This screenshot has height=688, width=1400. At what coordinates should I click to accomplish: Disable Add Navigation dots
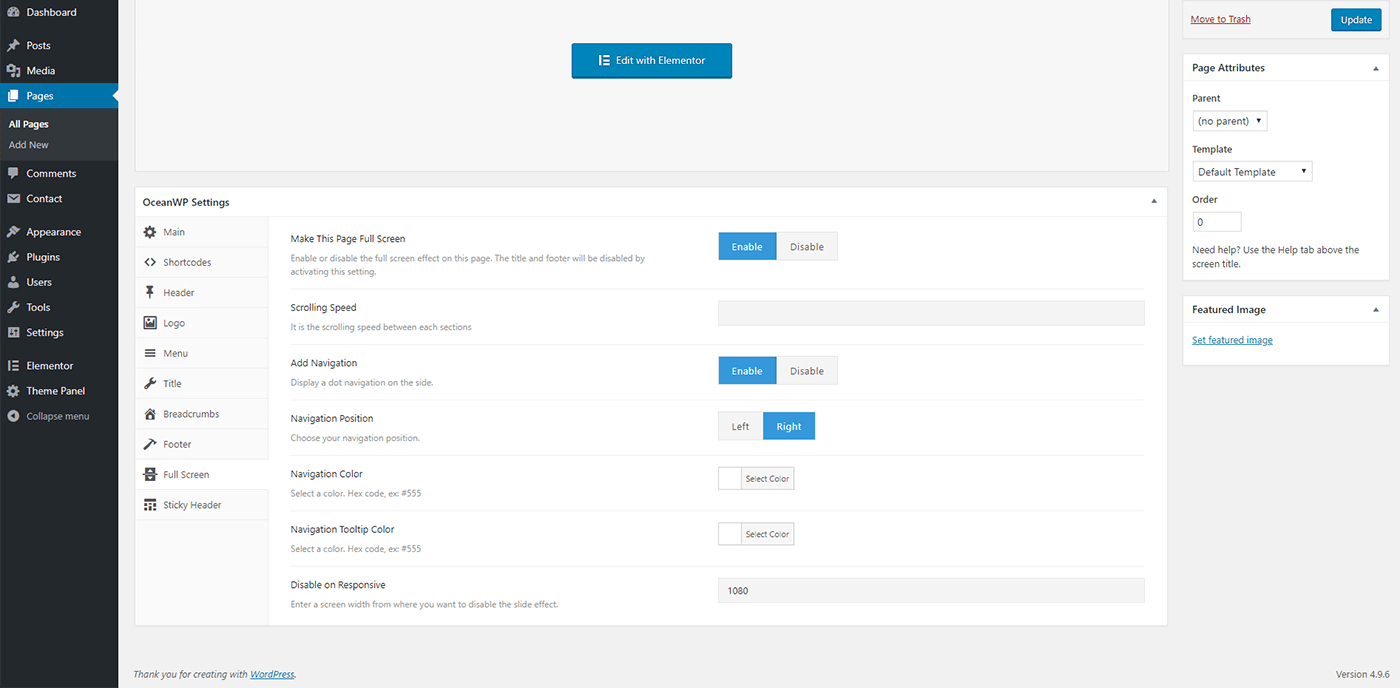pyautogui.click(x=807, y=371)
